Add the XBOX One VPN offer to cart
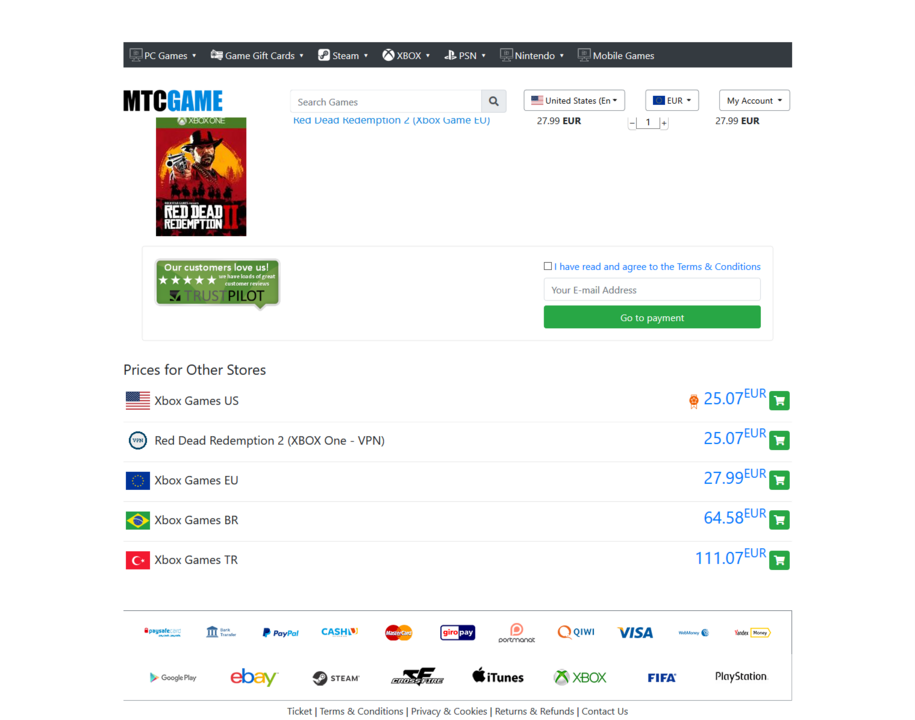Screen dimensions: 915x720 point(779,441)
